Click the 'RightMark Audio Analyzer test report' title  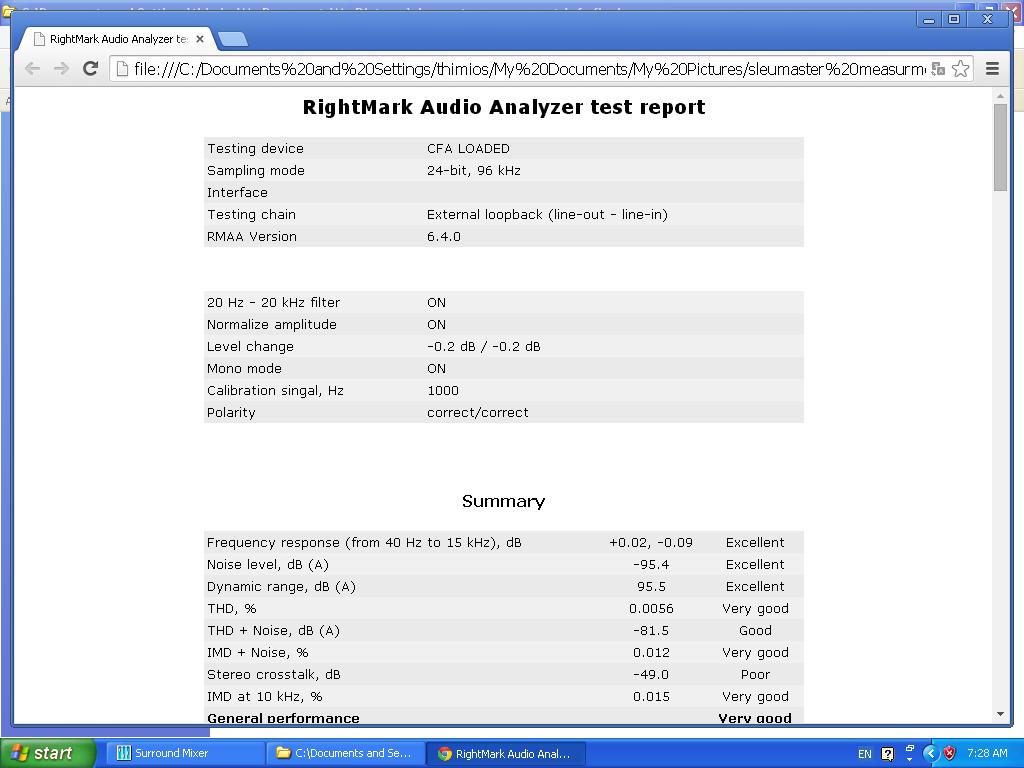click(504, 107)
